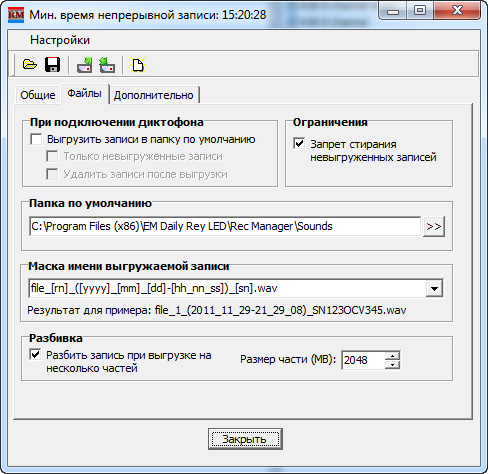This screenshot has width=488, height=474.
Task: Increase part size with spinner up arrow
Action: click(392, 356)
